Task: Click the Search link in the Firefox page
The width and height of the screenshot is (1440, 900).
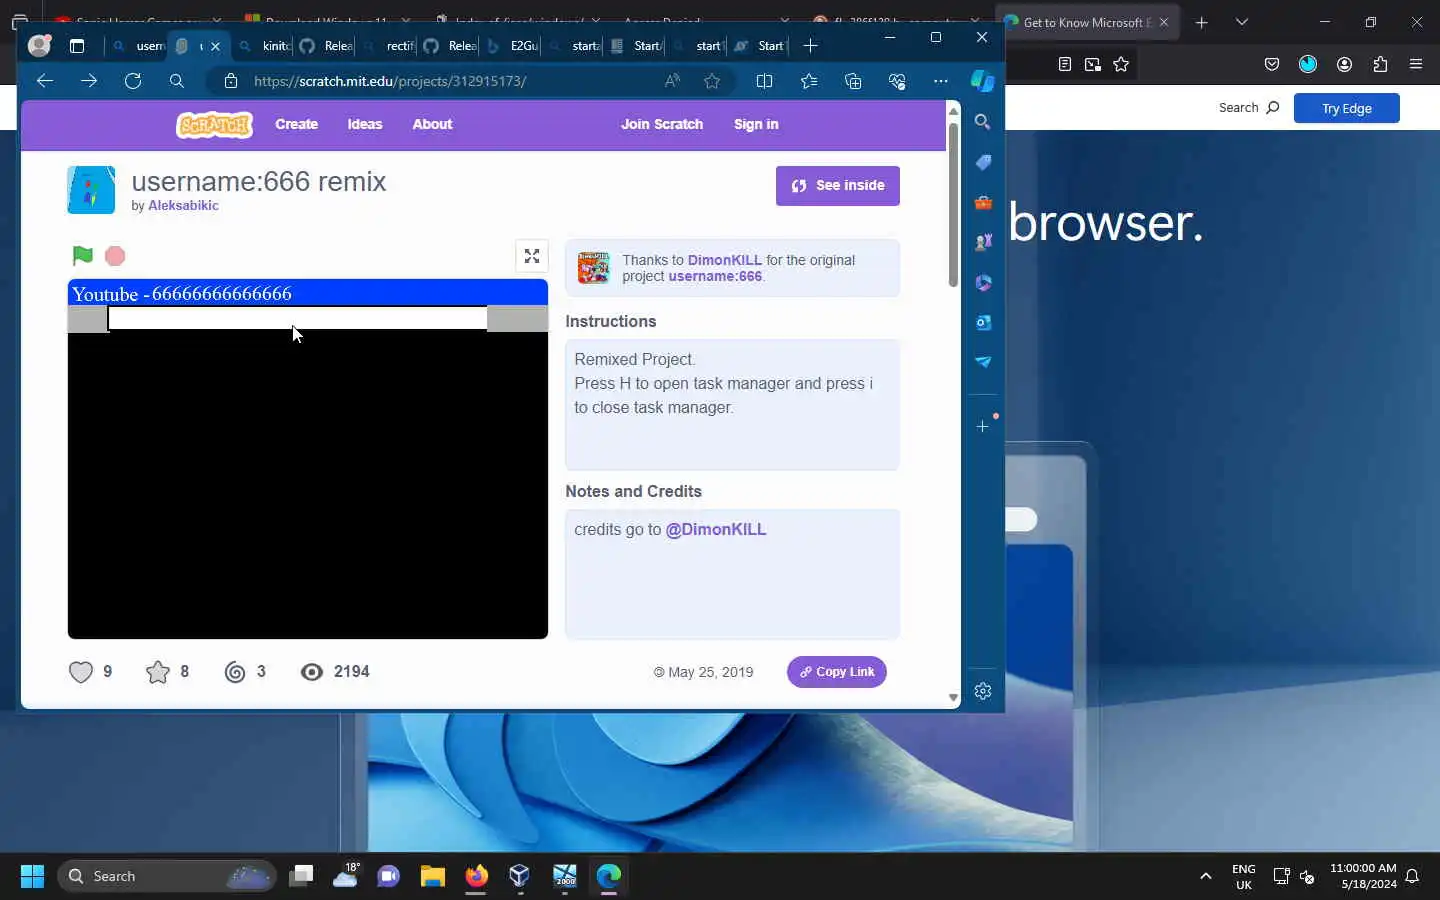Action: click(1249, 108)
